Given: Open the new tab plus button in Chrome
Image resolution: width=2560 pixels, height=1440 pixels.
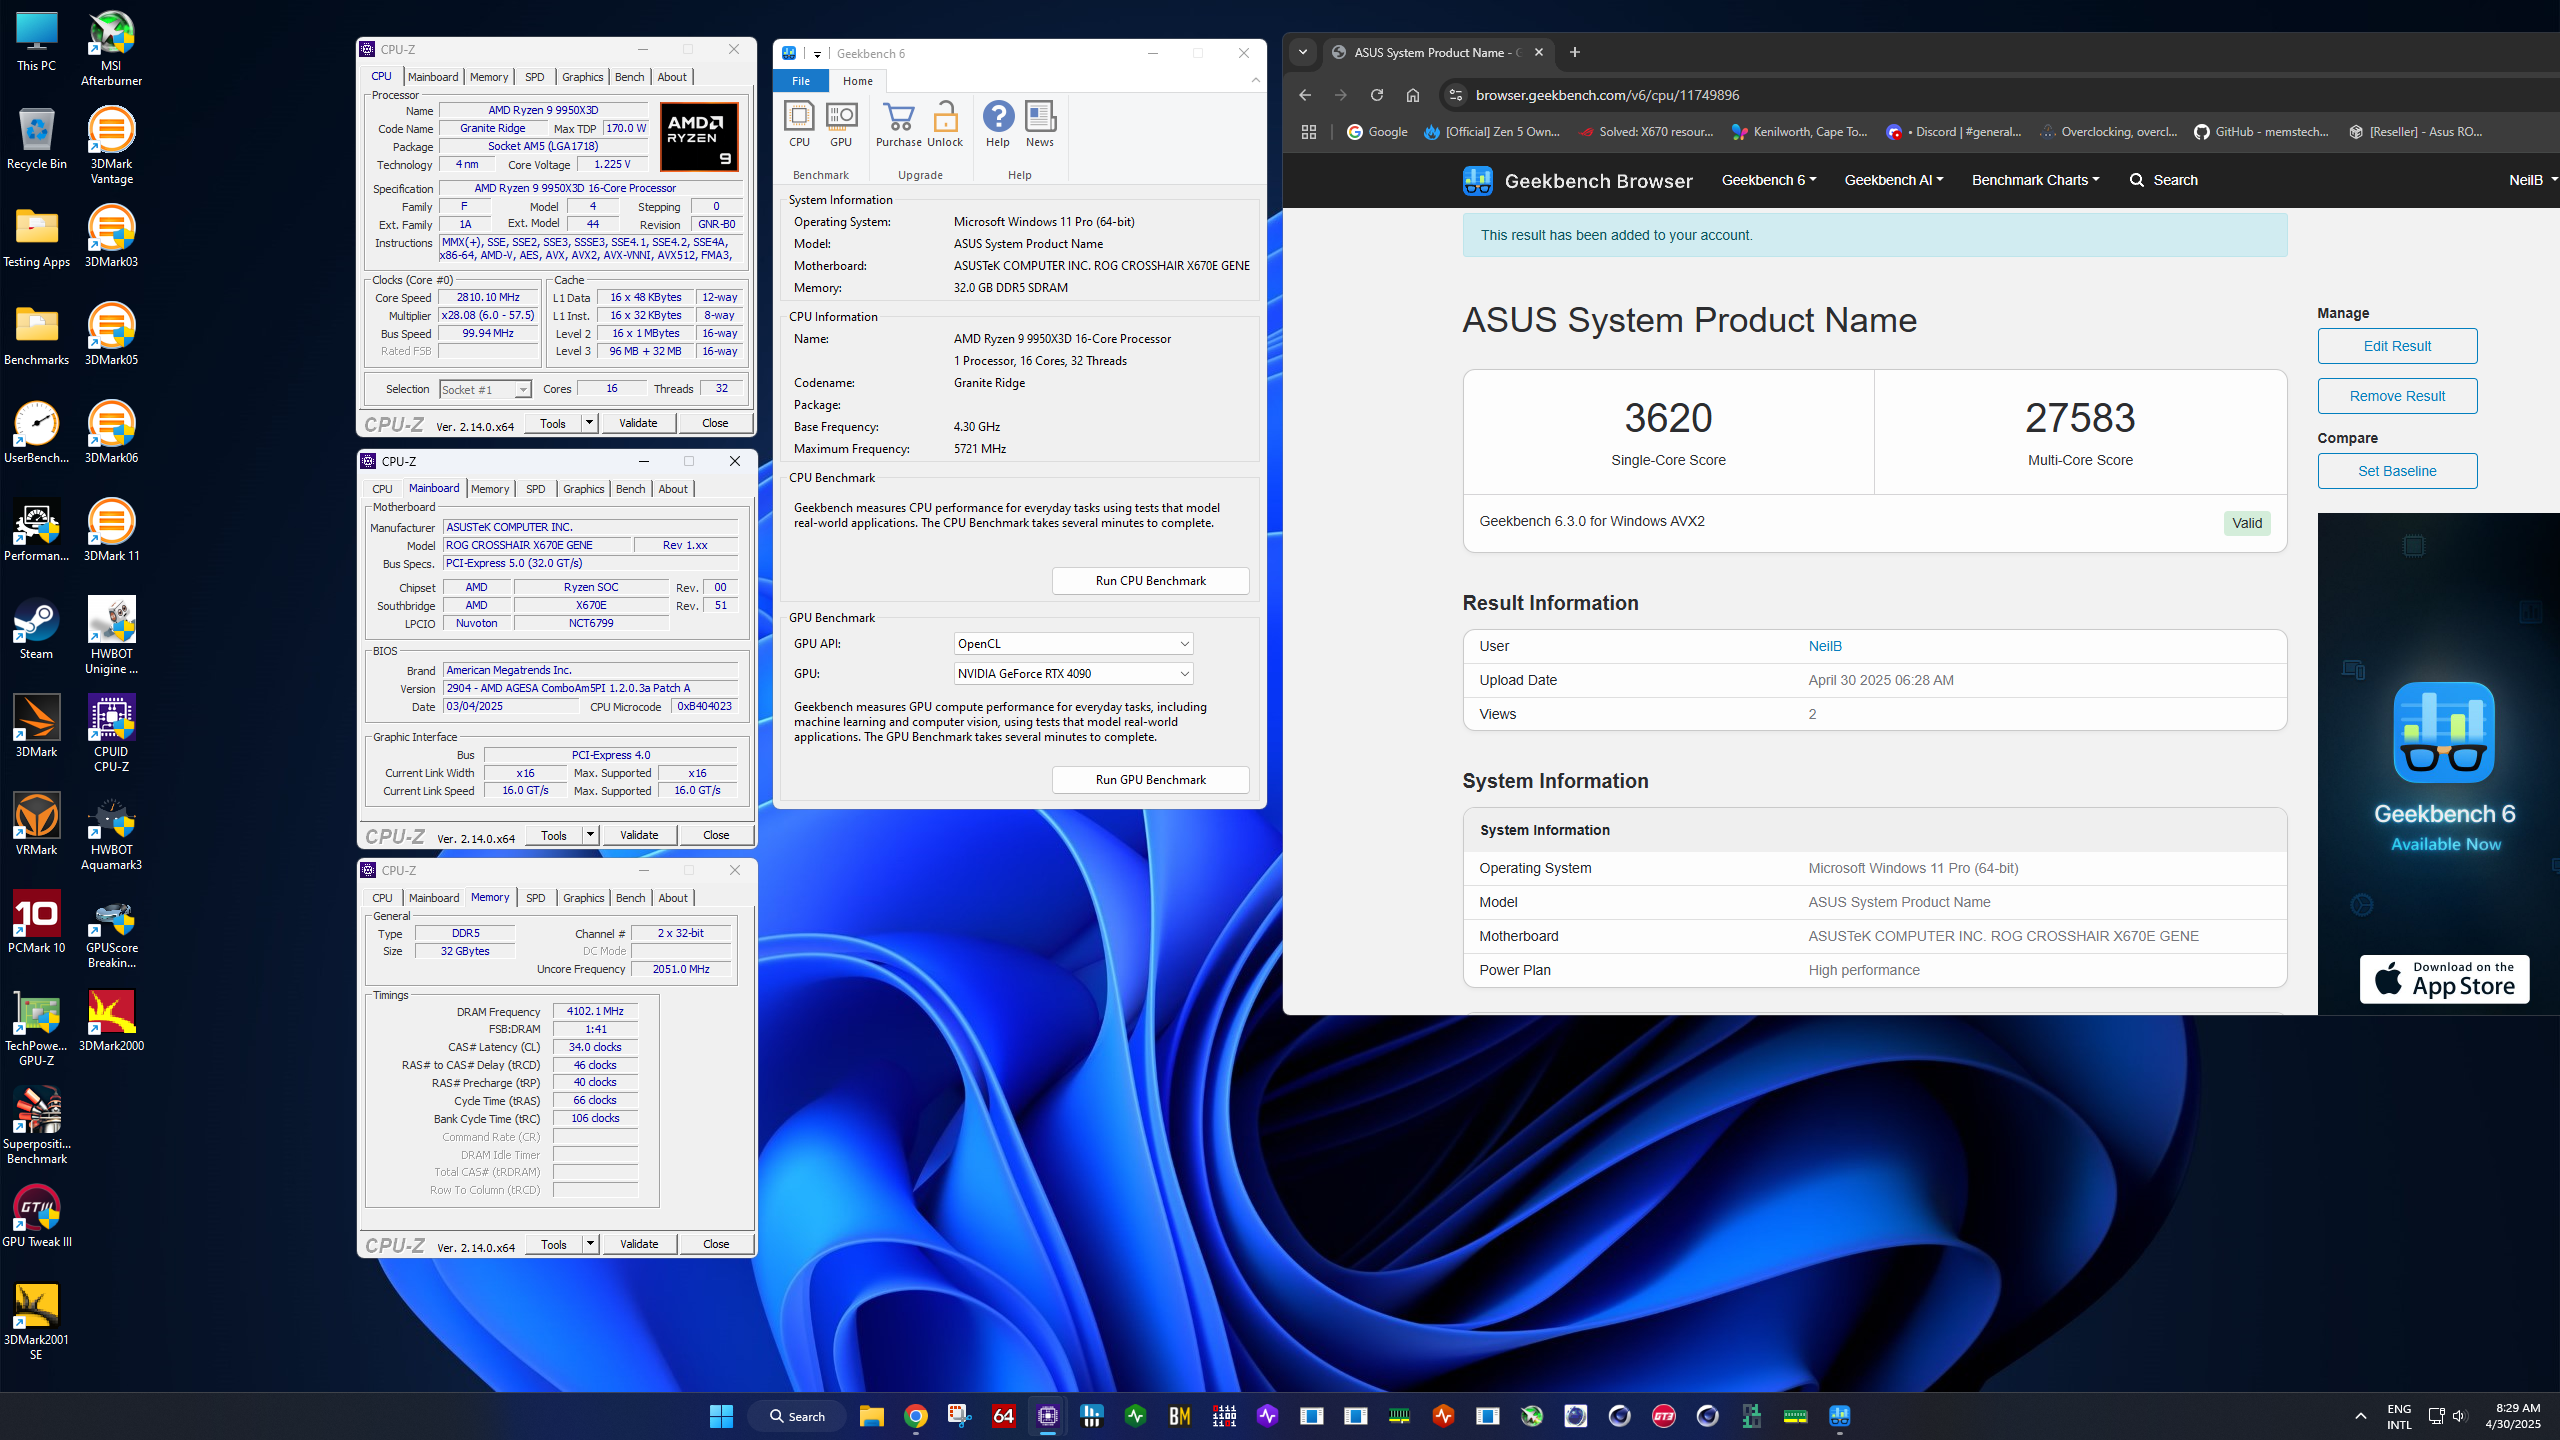Looking at the screenshot, I should click(x=1575, y=52).
